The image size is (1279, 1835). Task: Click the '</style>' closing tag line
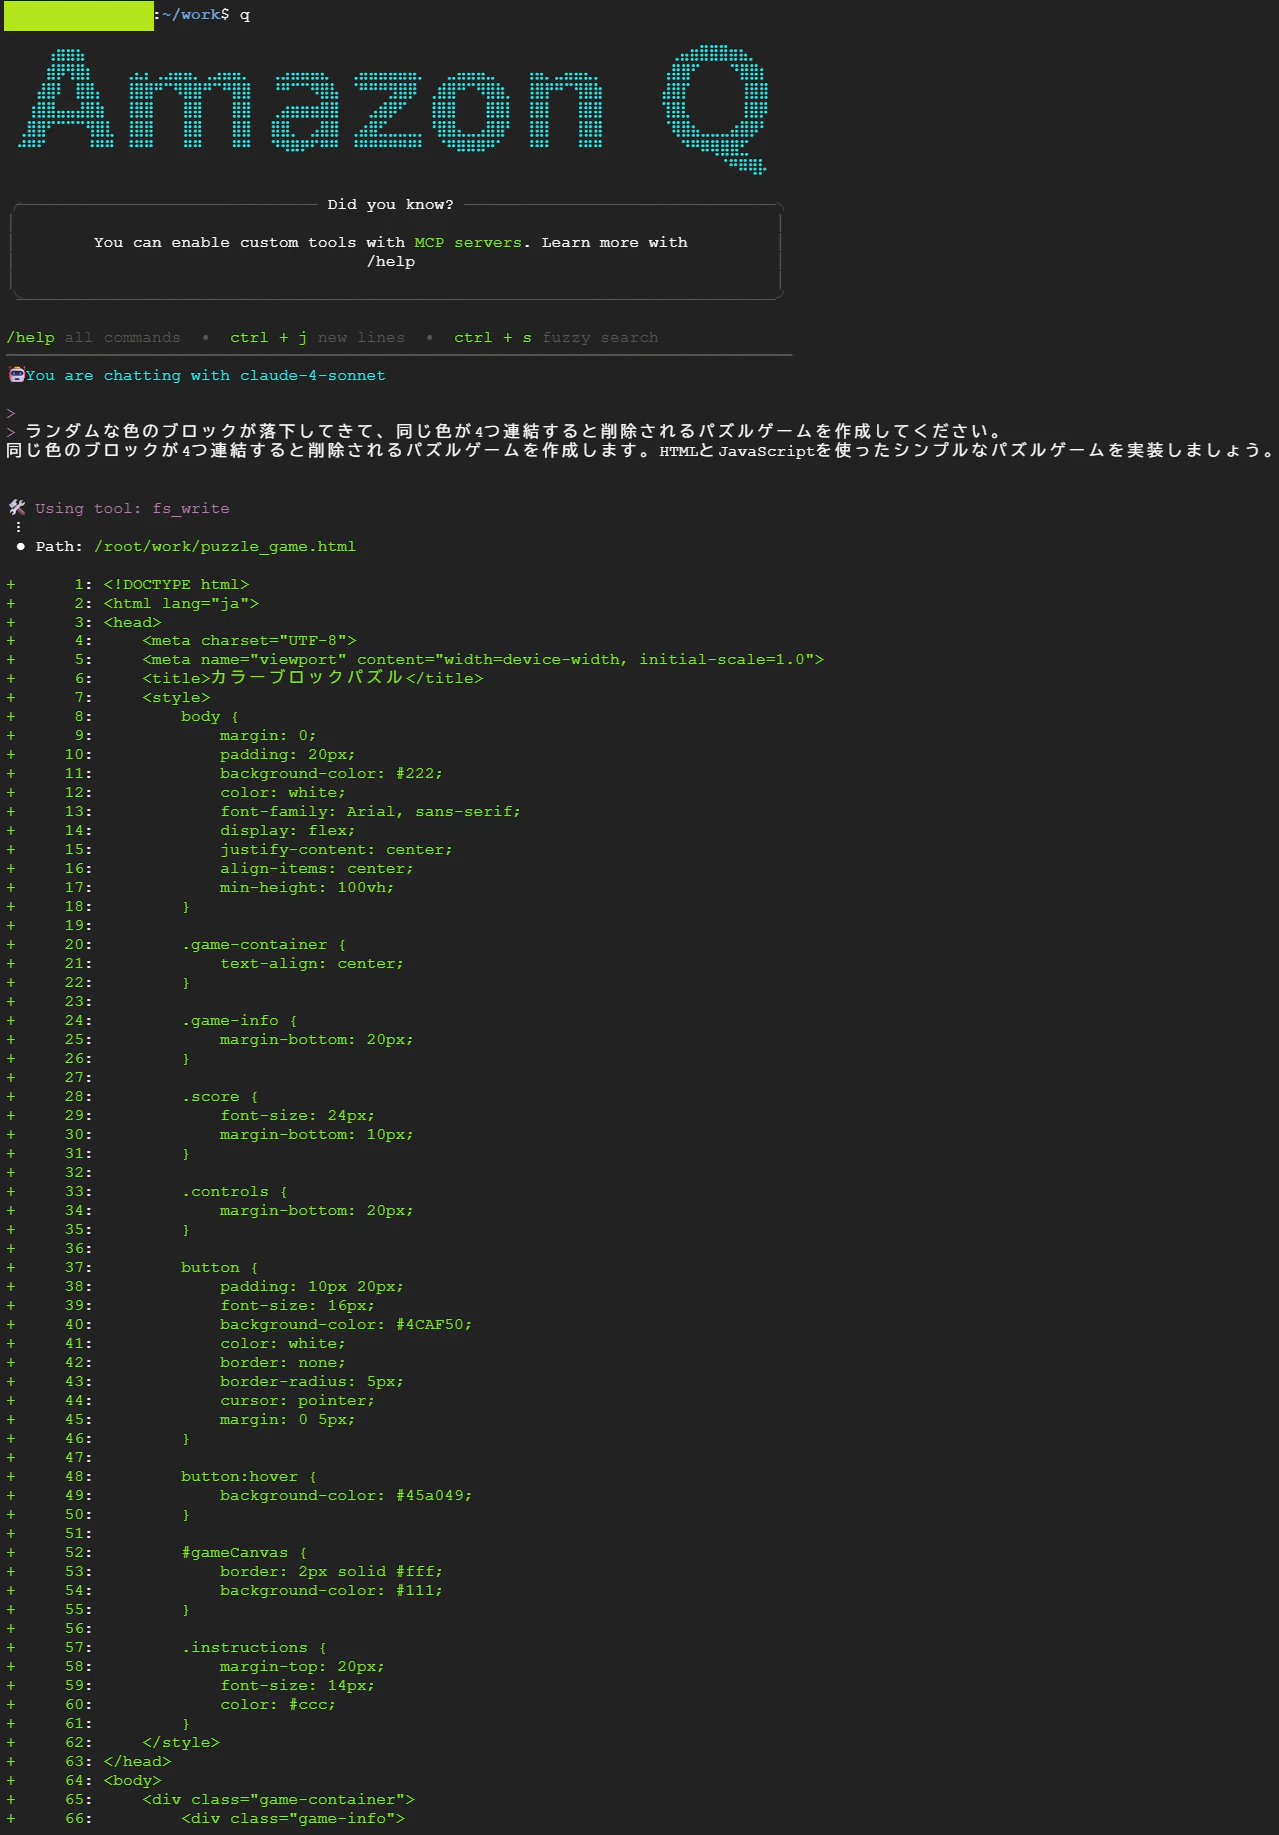coord(181,1742)
